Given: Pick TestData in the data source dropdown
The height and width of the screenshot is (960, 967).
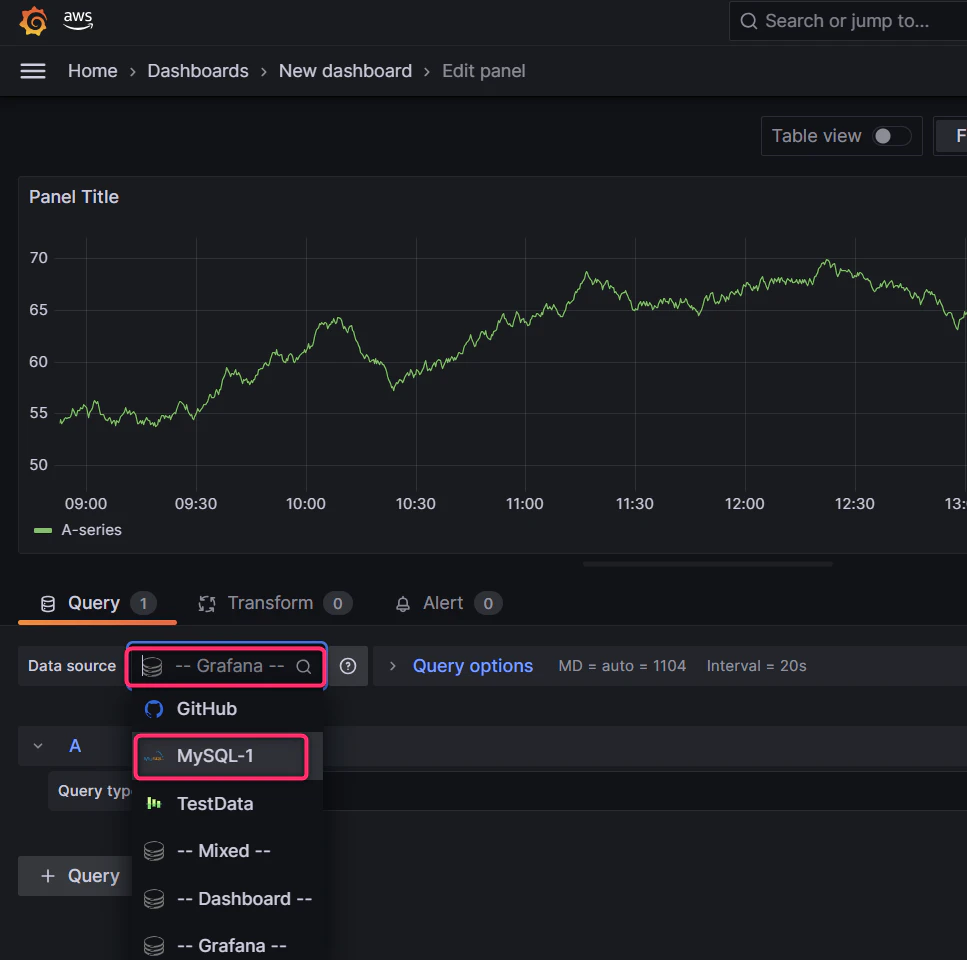Looking at the screenshot, I should point(227,803).
